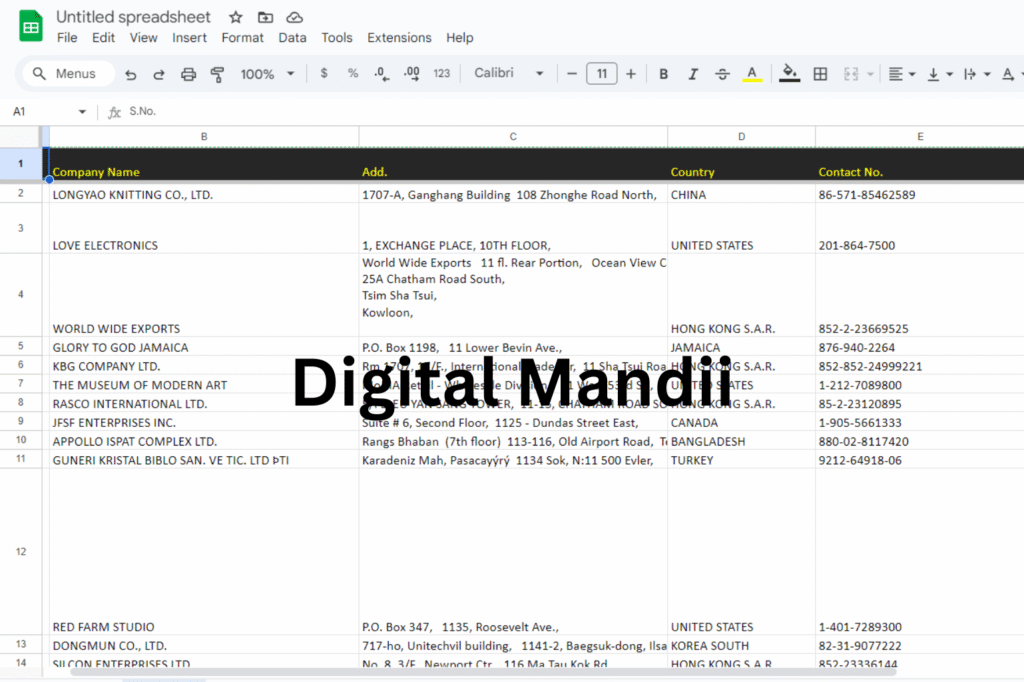Format as currency with dollar icon

tap(323, 74)
